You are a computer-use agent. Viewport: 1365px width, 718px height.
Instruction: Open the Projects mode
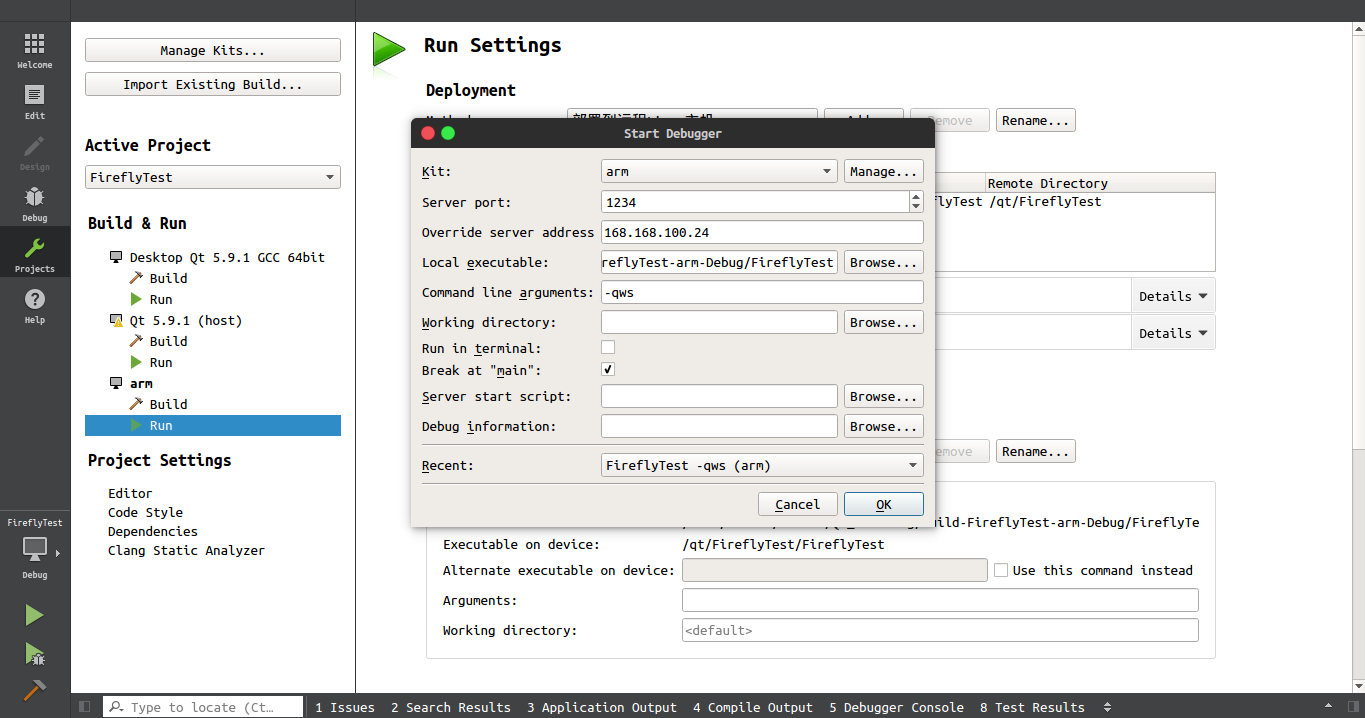coord(35,255)
